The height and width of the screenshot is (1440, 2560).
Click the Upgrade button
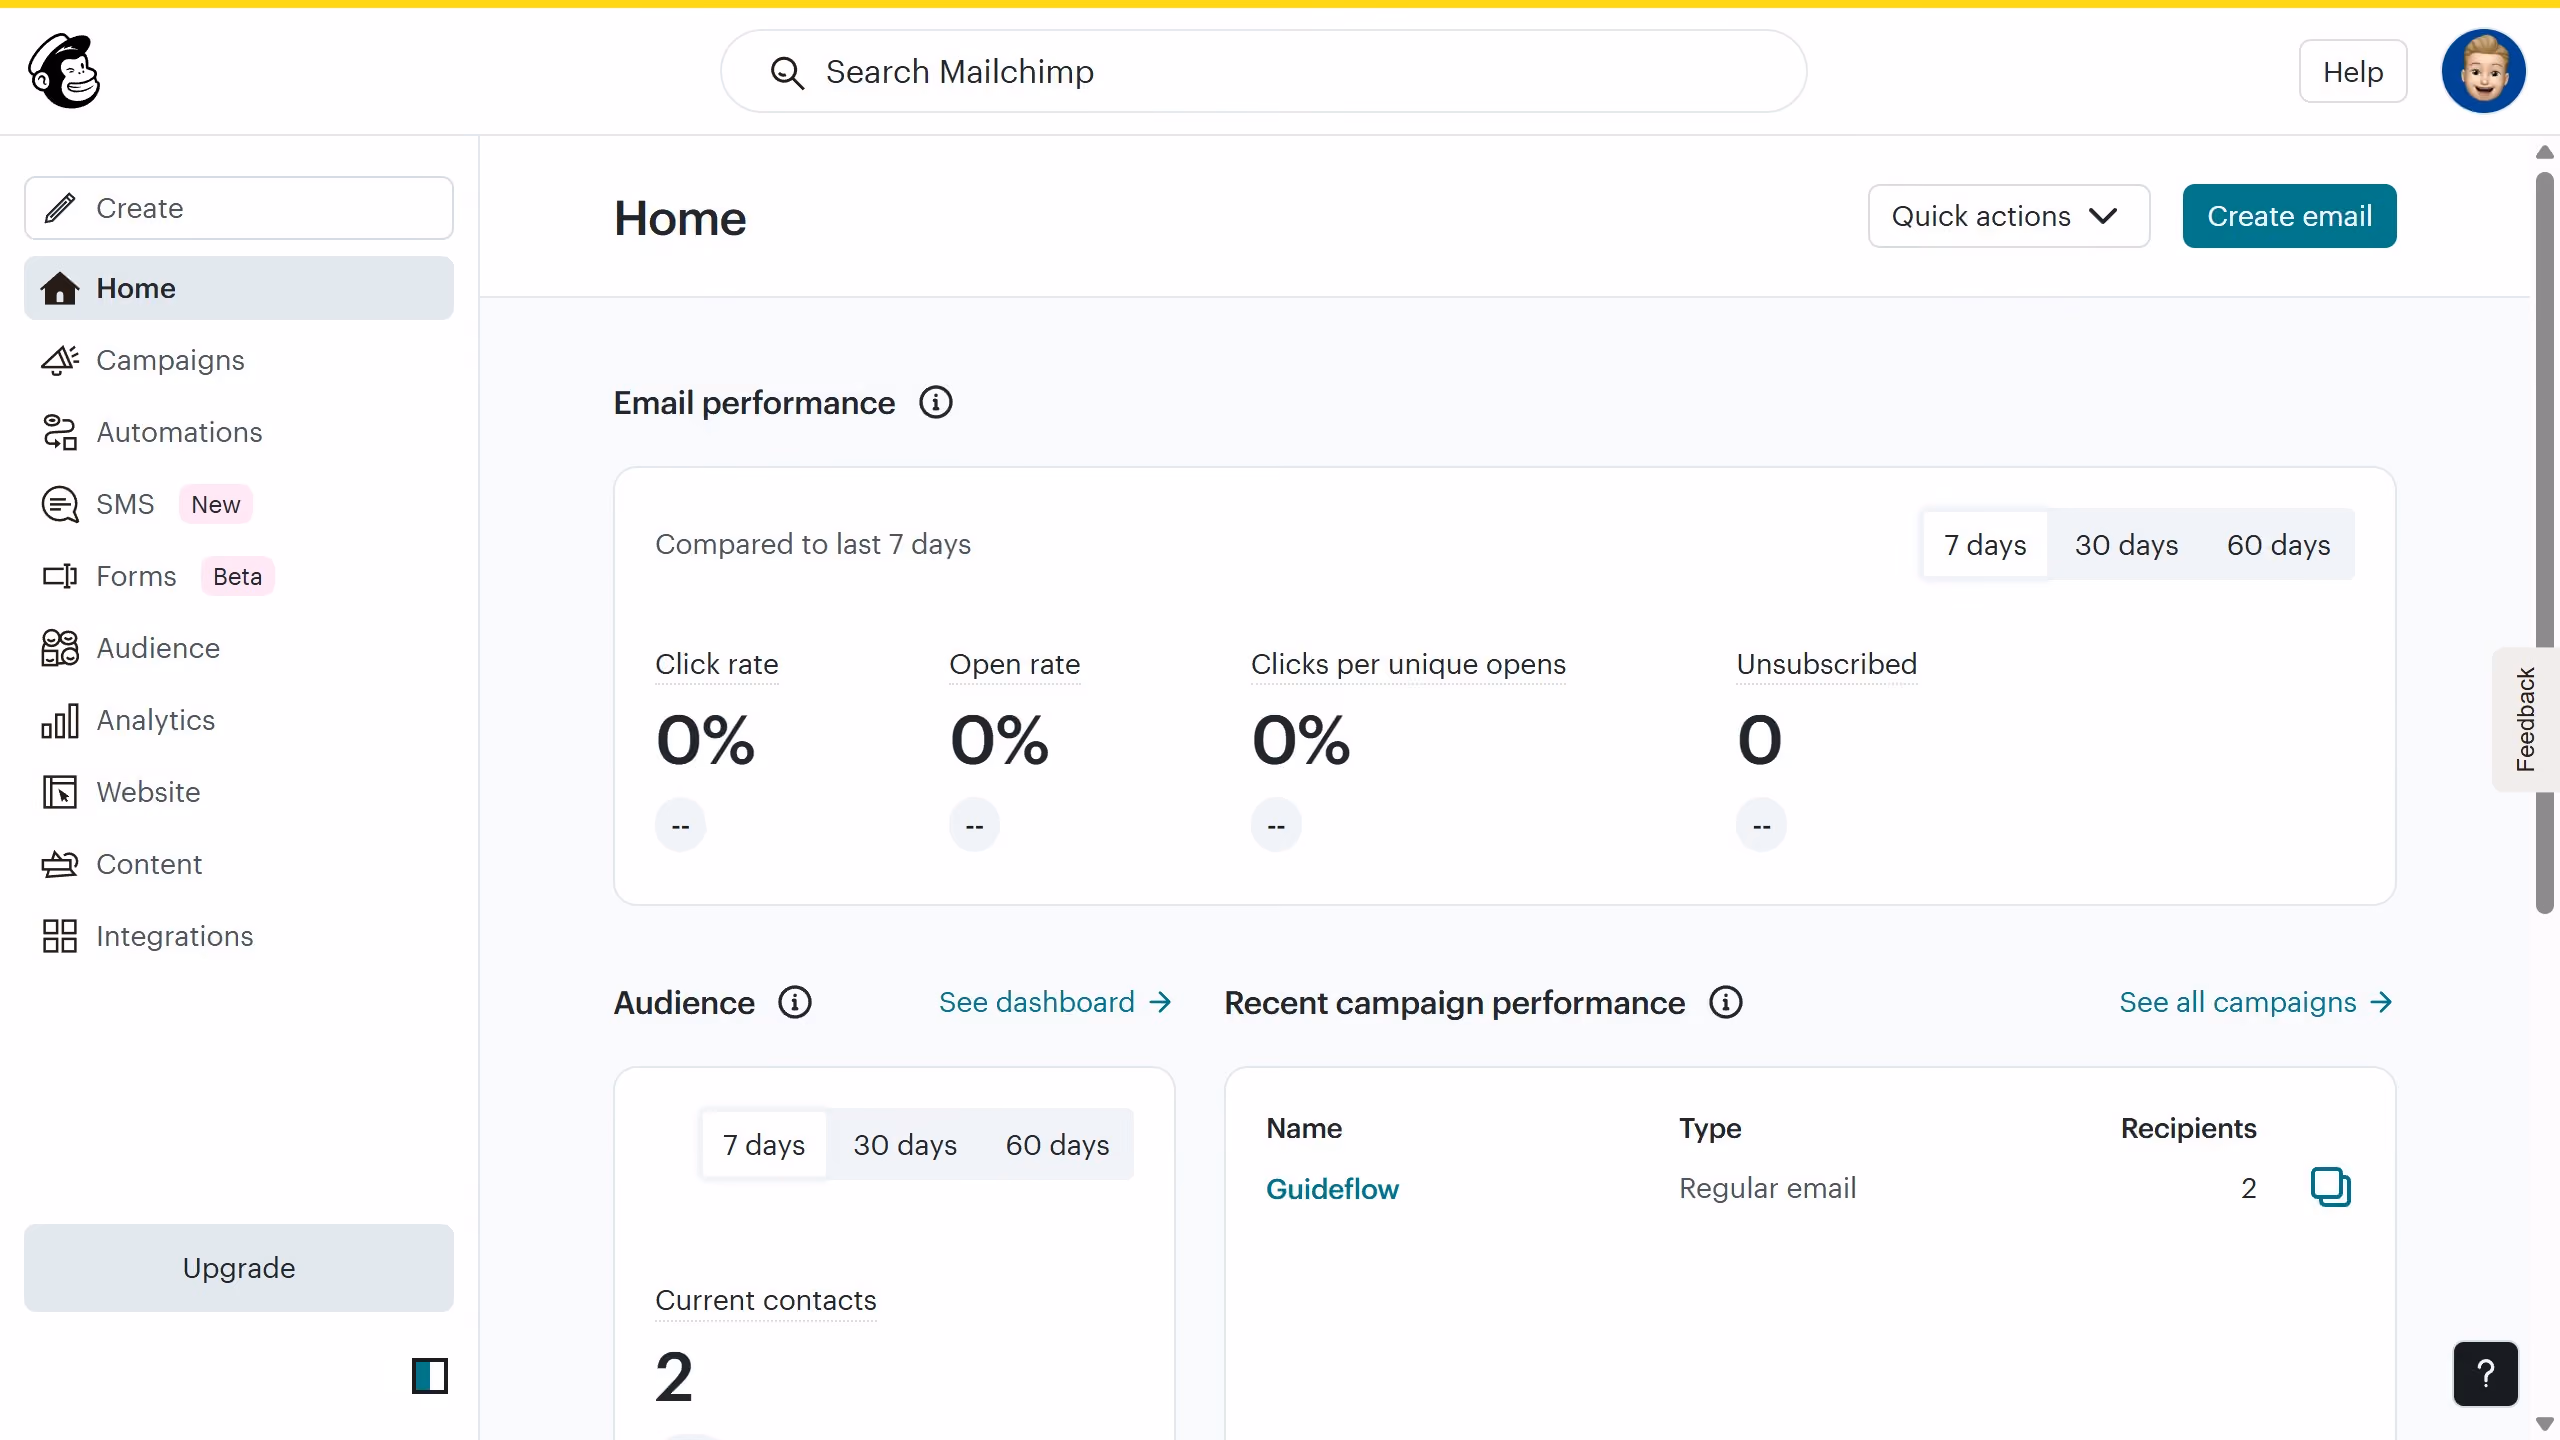[239, 1267]
